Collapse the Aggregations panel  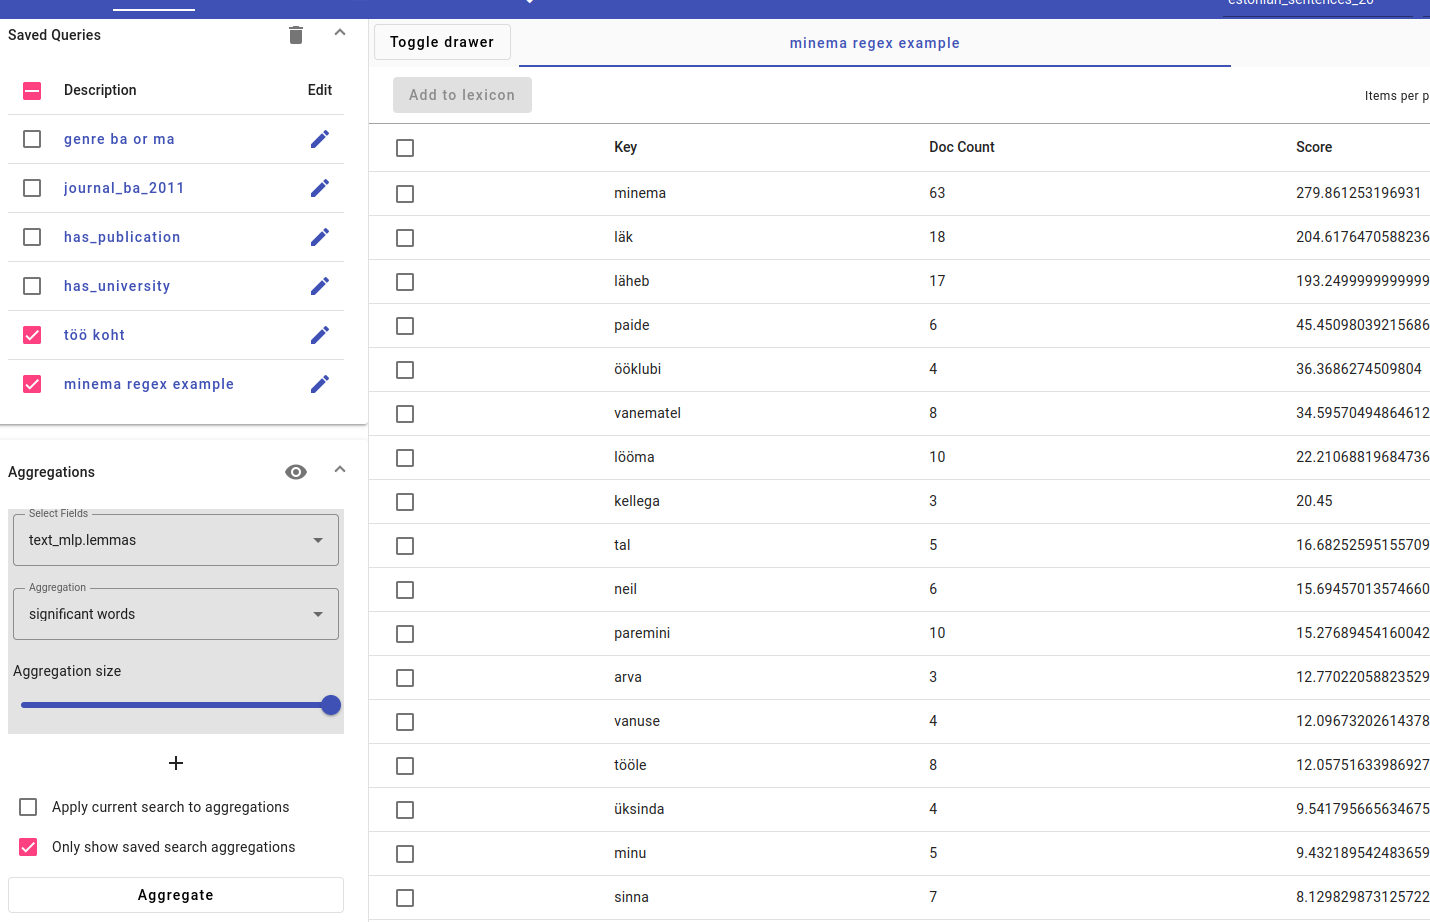(340, 470)
